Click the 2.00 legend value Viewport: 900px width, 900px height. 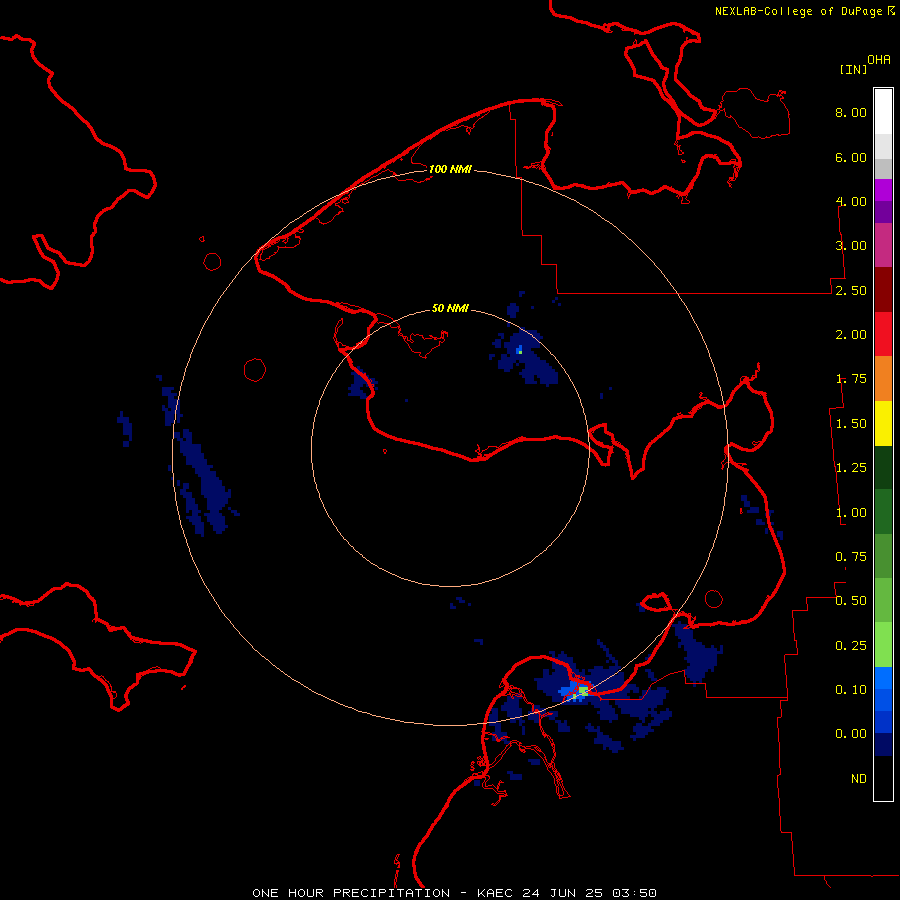[851, 335]
